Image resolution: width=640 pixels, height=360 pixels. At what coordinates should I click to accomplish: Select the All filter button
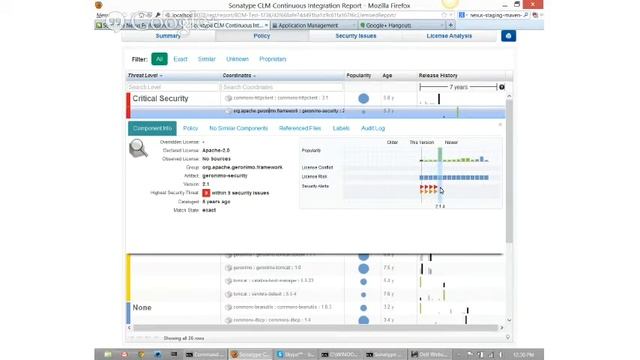(159, 59)
